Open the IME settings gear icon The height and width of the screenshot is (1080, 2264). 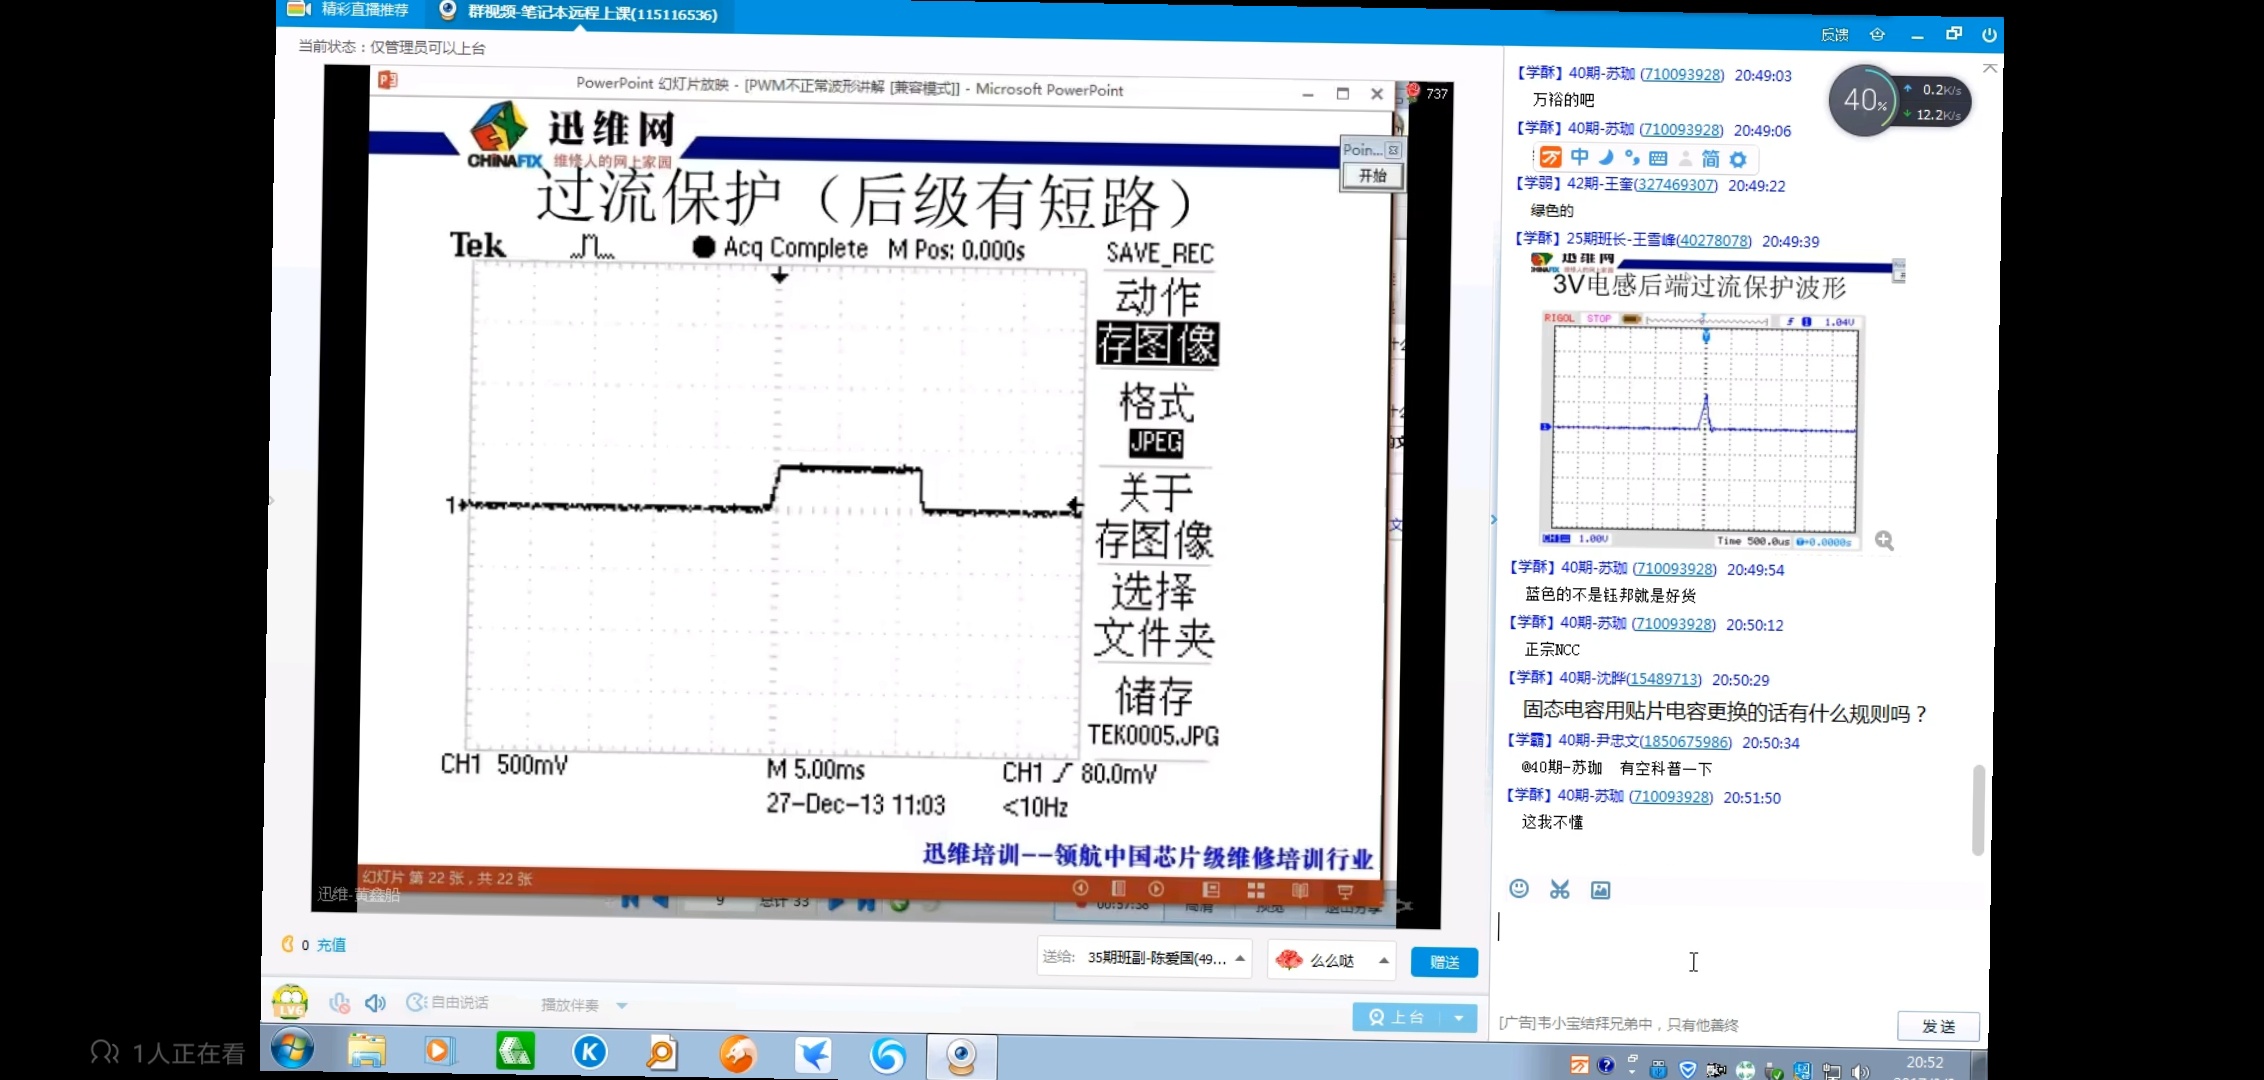coord(1738,159)
